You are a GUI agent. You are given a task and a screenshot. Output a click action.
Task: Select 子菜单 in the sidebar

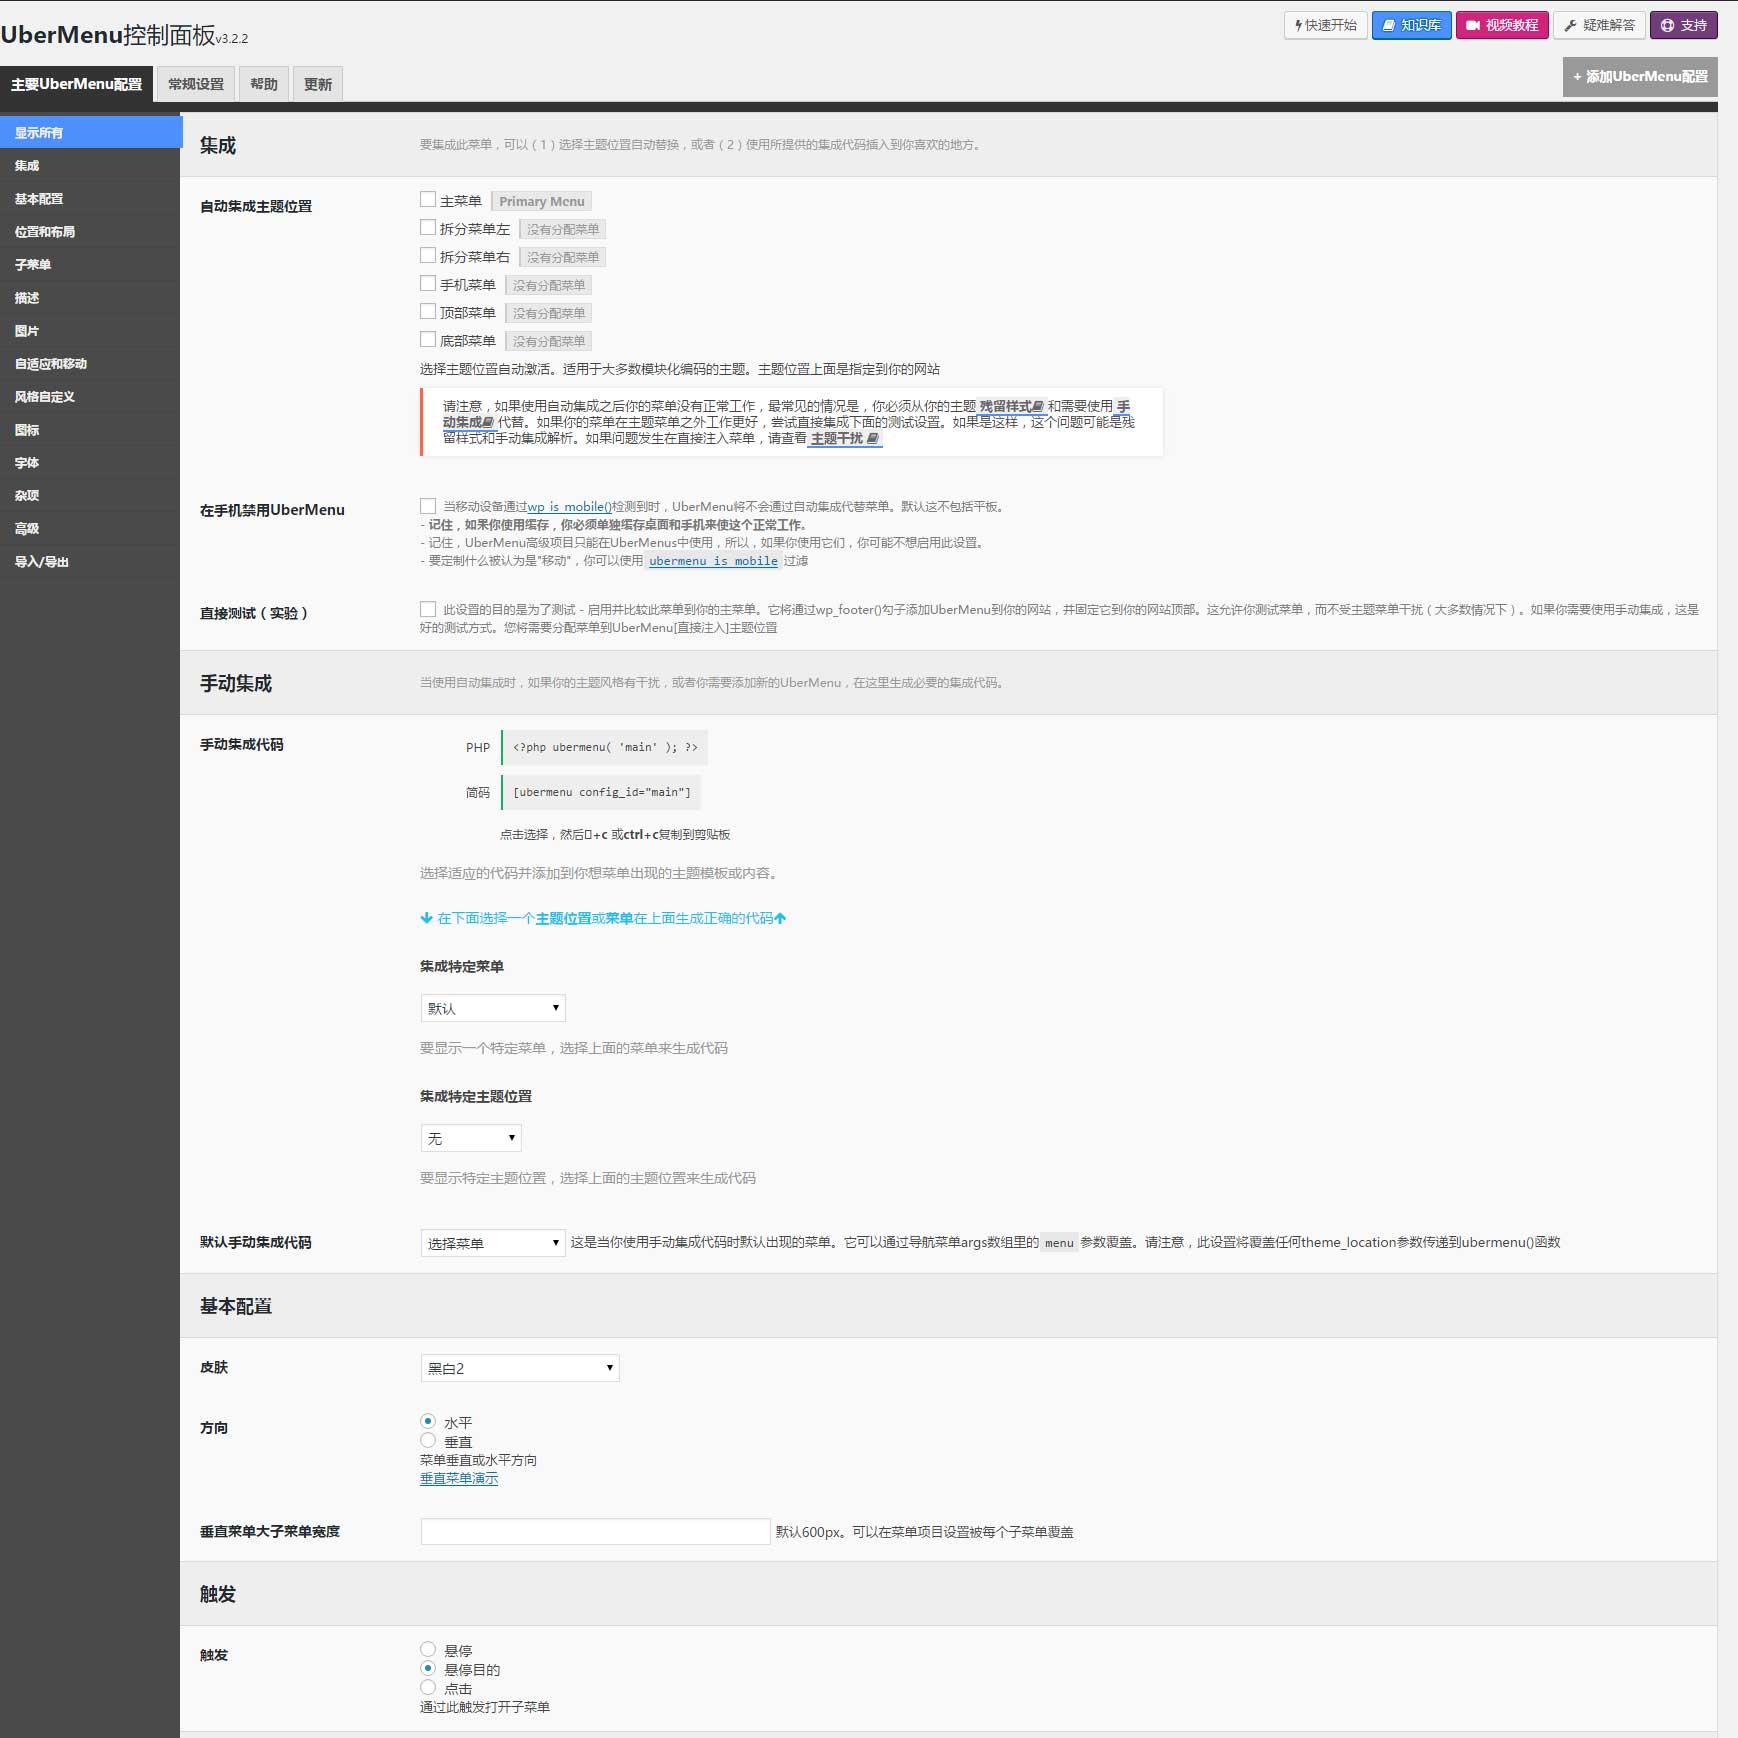[90, 264]
